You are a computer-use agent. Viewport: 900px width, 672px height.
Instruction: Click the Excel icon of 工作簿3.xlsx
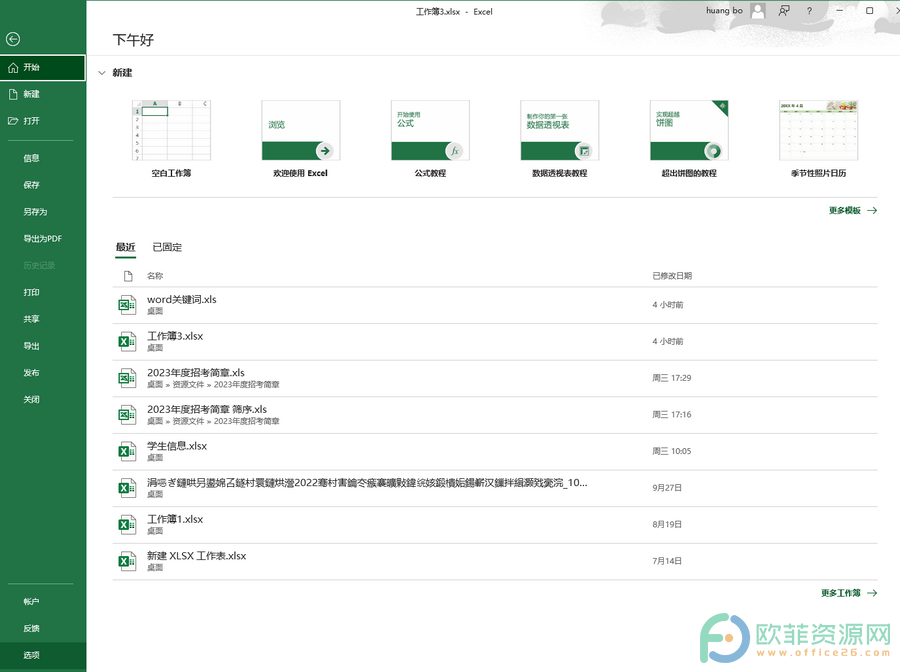[127, 341]
